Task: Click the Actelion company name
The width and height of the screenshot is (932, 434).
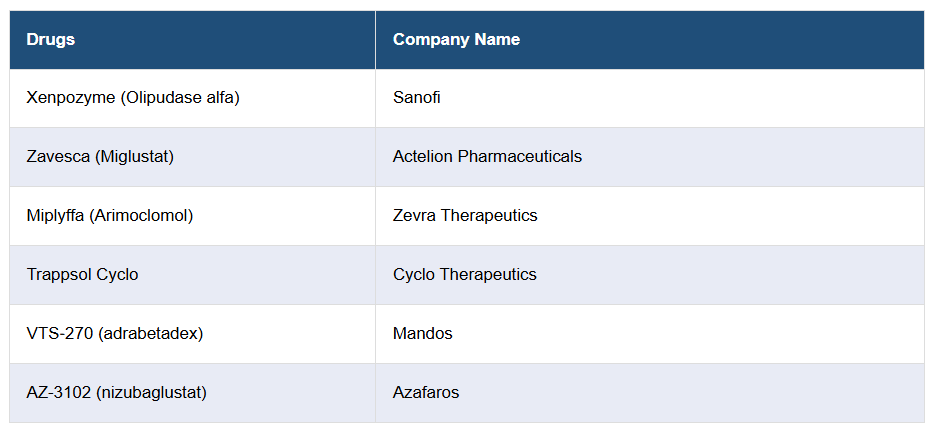Action: click(x=423, y=157)
